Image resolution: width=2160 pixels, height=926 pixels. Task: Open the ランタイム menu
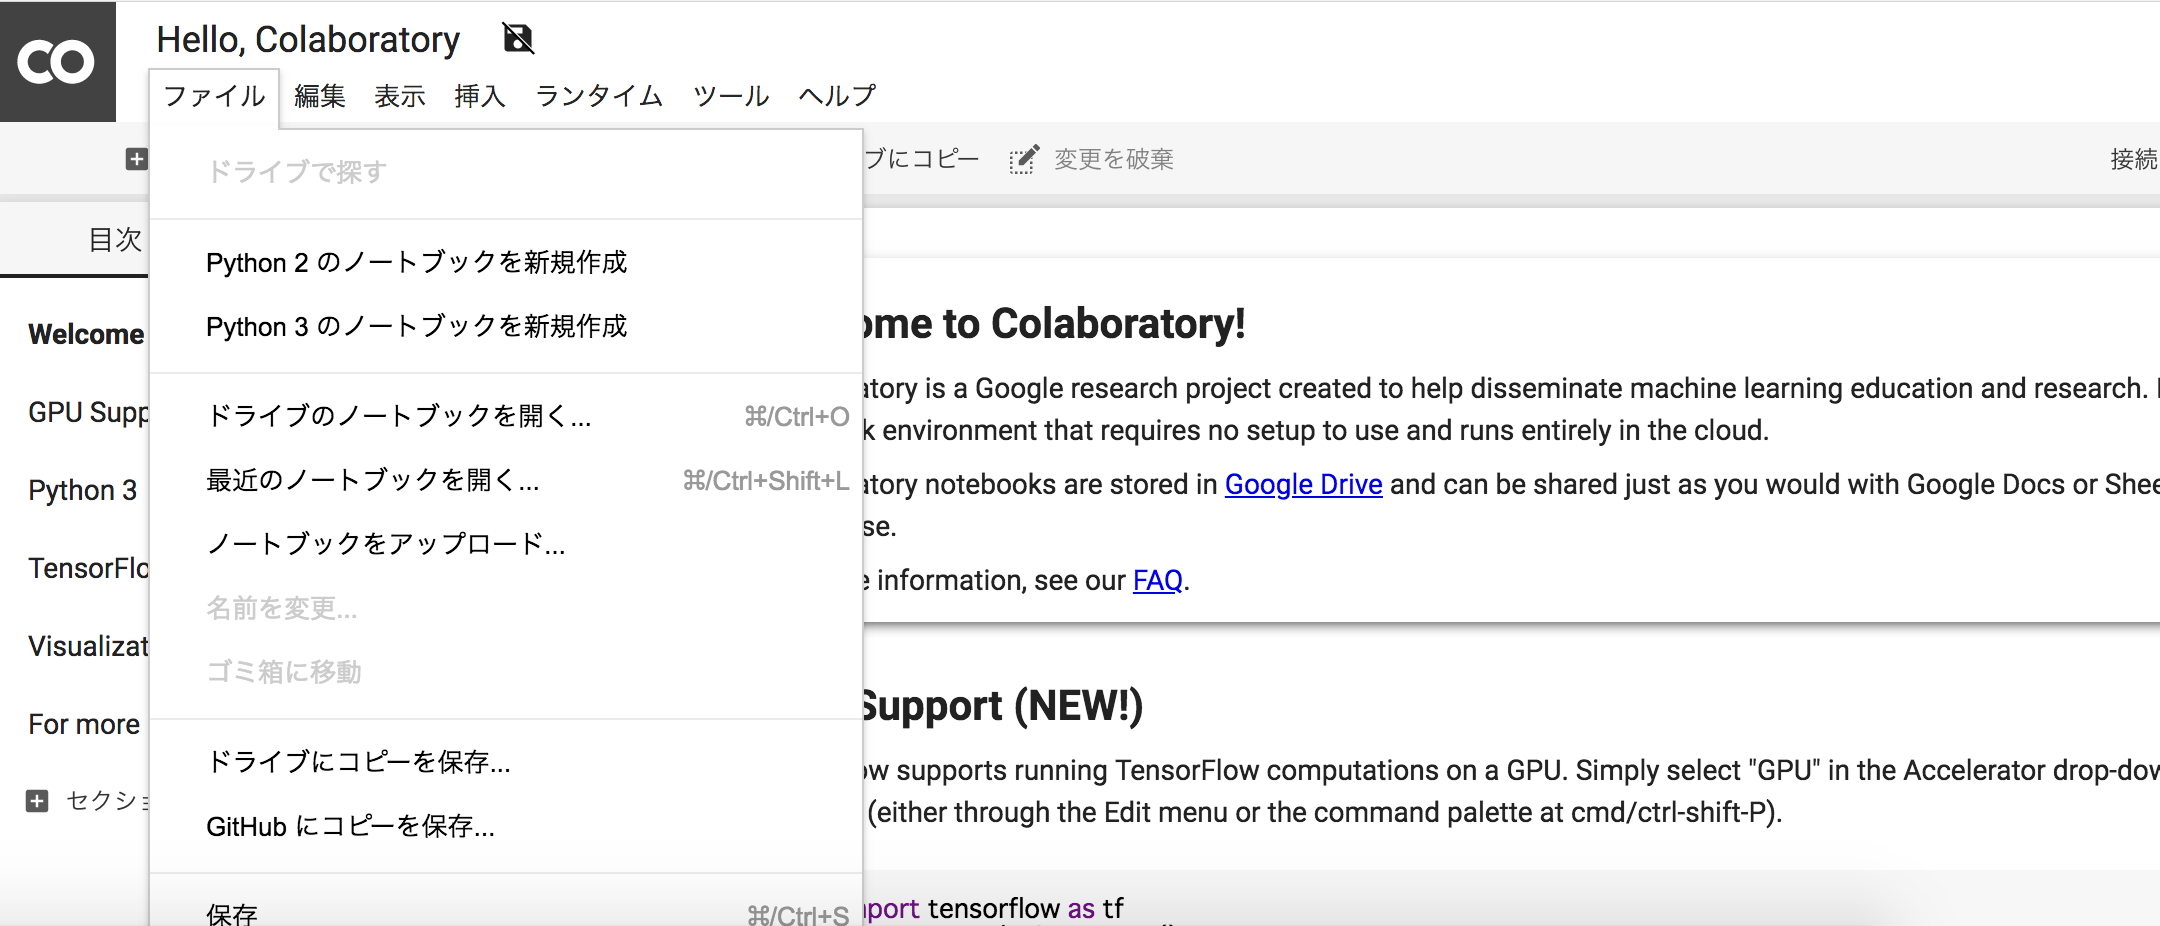tap(599, 96)
